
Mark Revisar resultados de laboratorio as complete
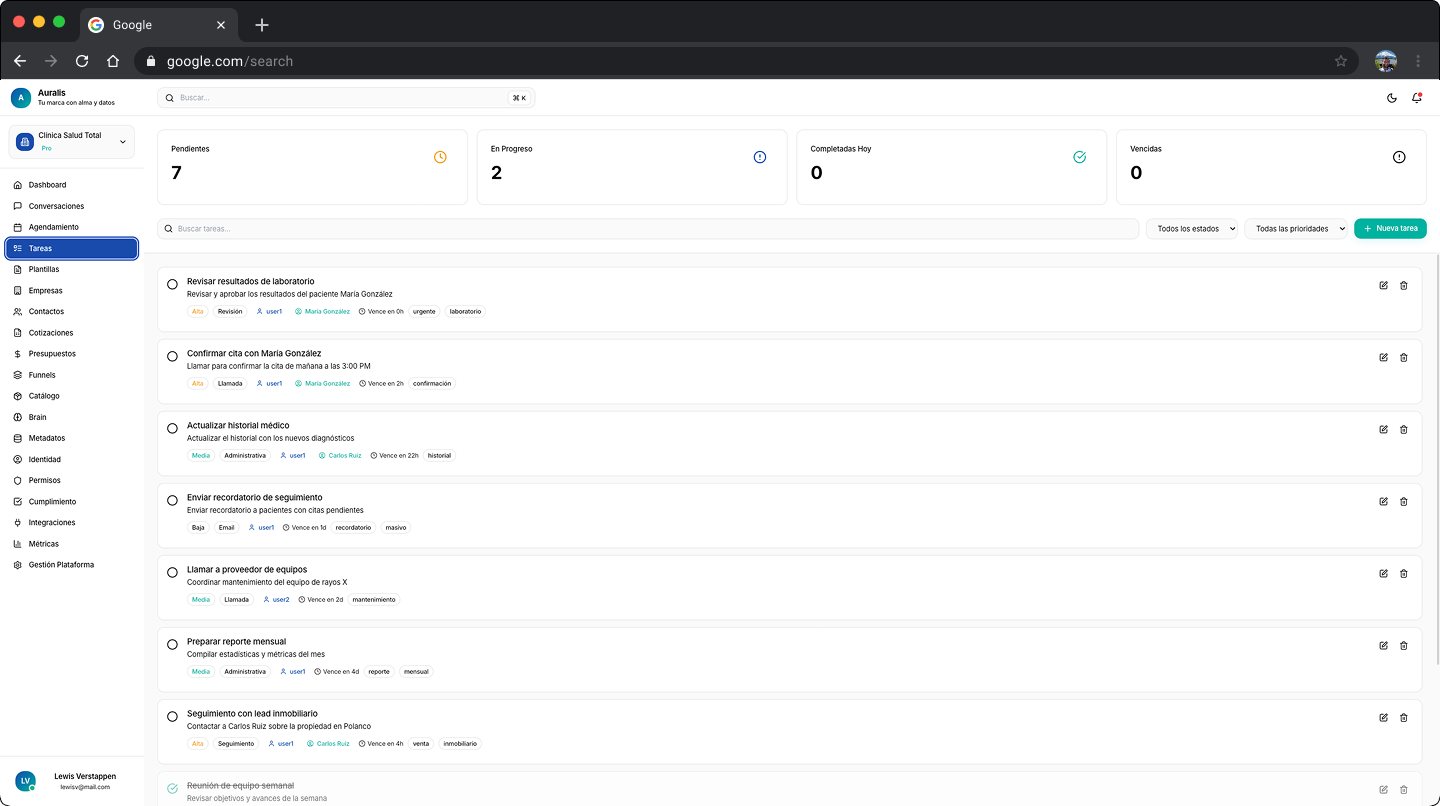click(172, 285)
